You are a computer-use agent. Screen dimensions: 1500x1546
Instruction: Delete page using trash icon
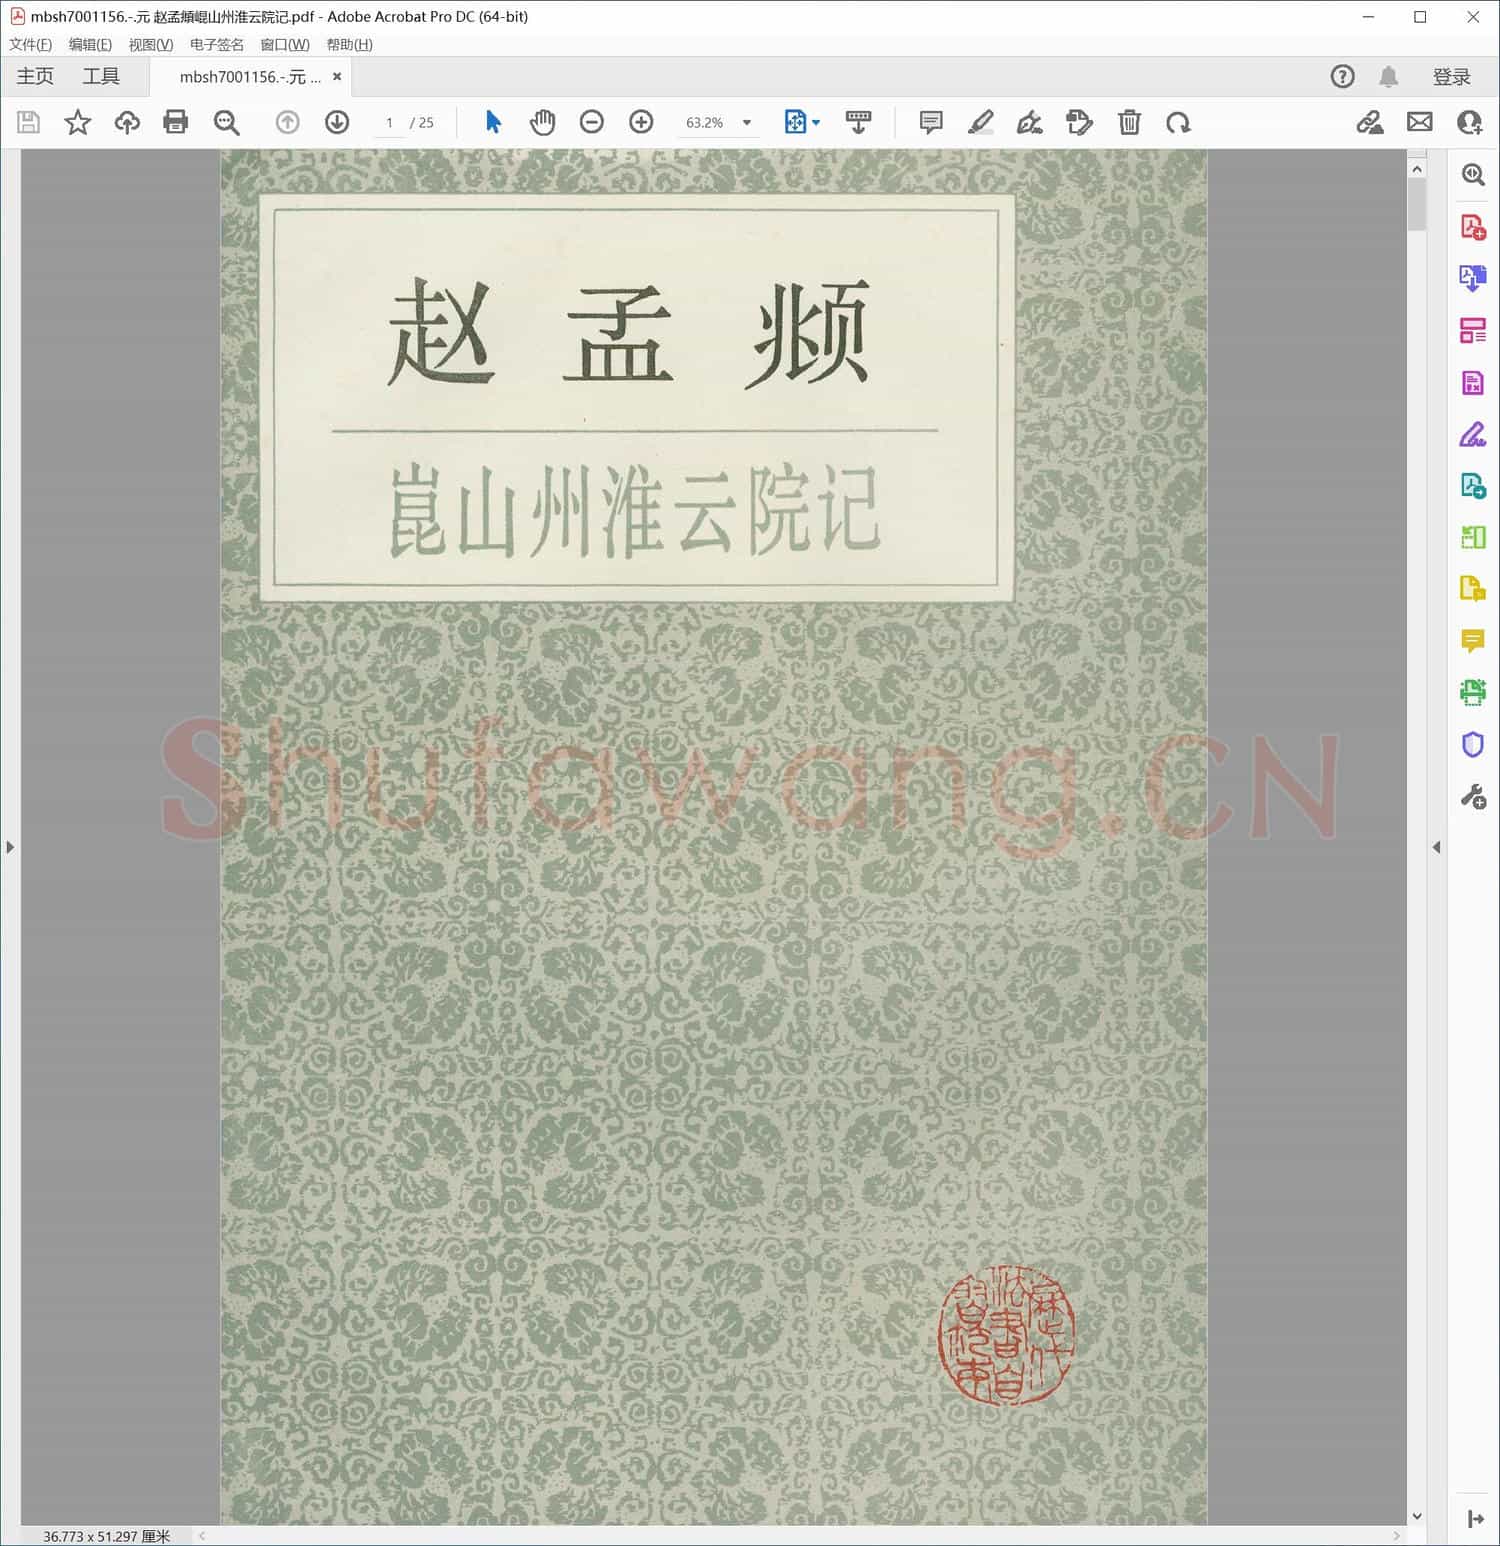pos(1129,122)
